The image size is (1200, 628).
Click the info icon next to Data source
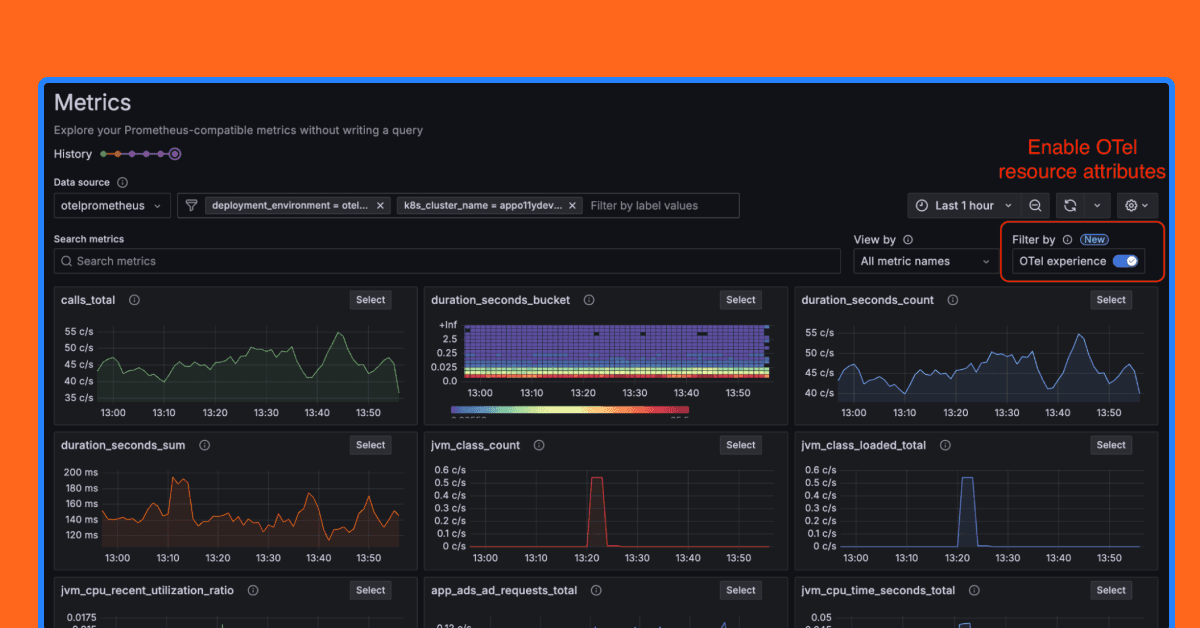click(x=123, y=183)
